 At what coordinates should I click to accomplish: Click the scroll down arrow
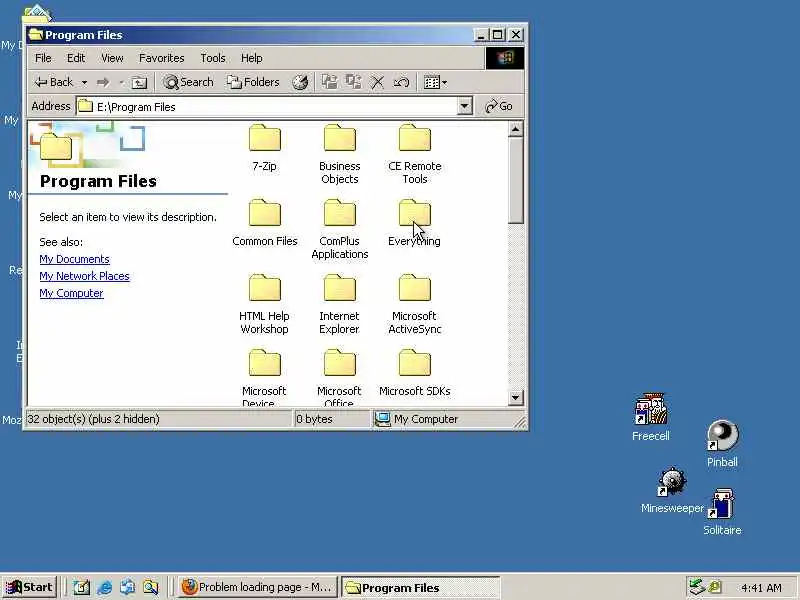(x=515, y=397)
